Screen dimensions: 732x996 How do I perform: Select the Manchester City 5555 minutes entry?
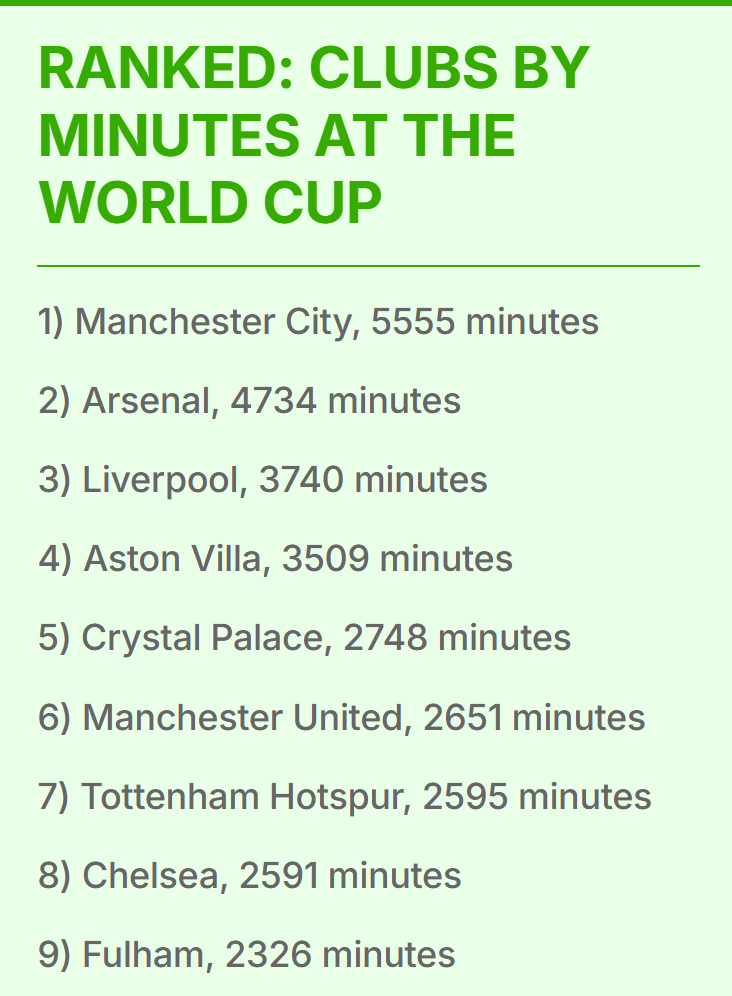pyautogui.click(x=318, y=321)
